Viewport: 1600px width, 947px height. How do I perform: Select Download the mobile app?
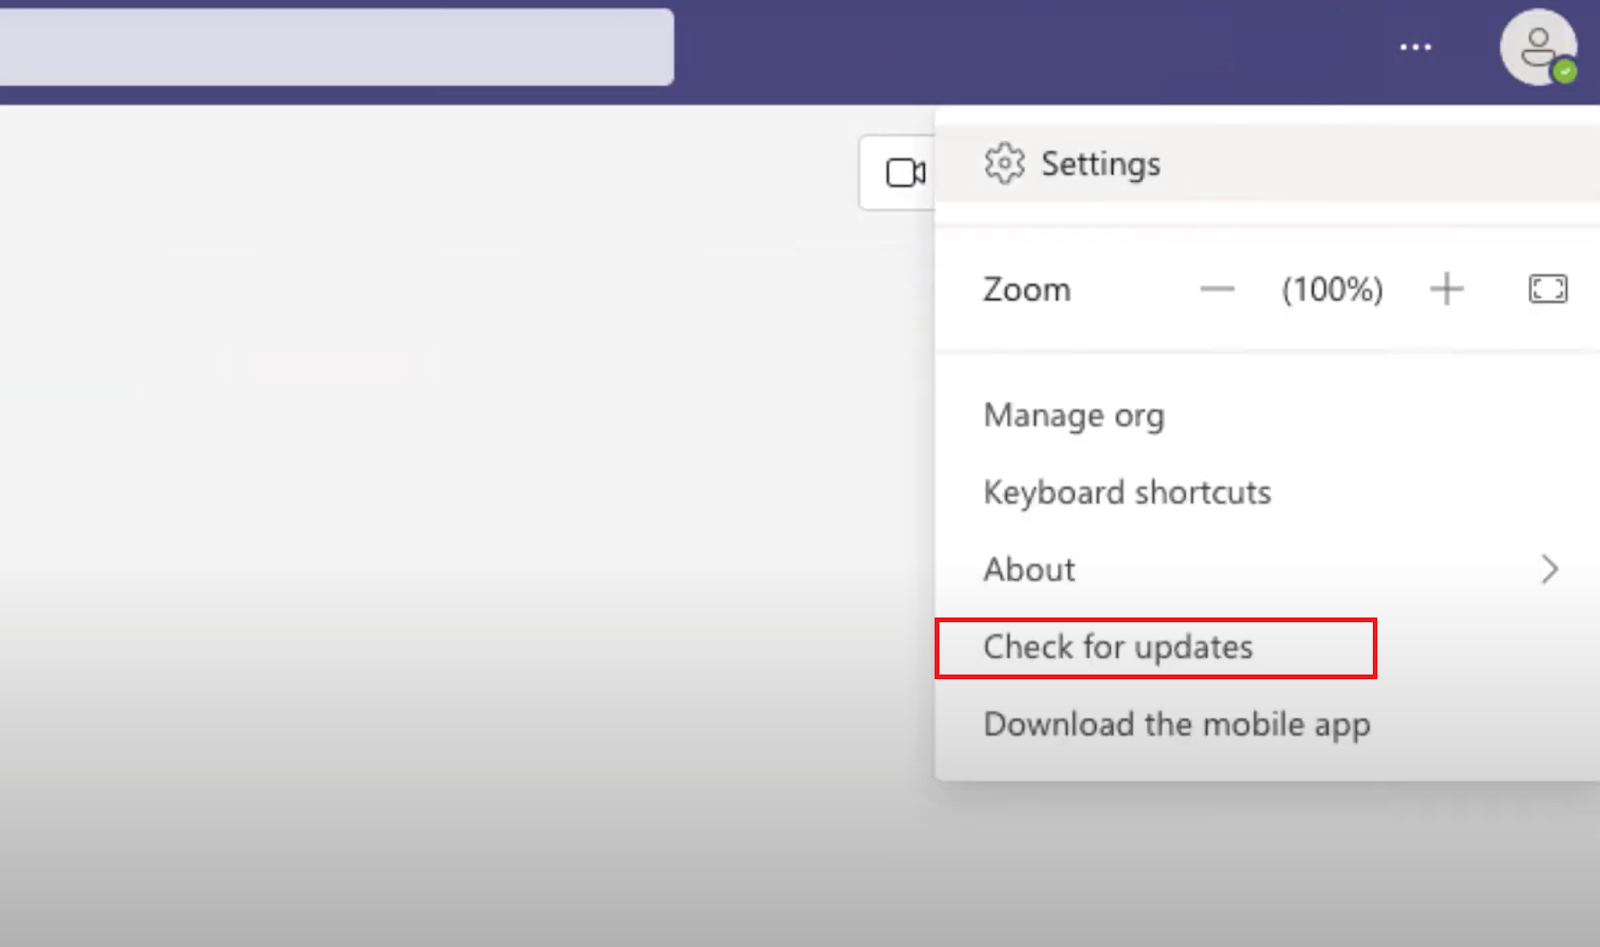point(1177,725)
